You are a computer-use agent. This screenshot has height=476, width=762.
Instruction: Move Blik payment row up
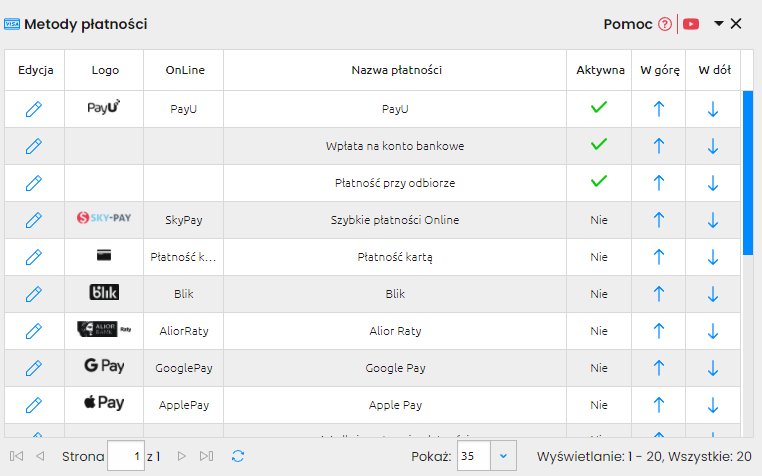658,294
